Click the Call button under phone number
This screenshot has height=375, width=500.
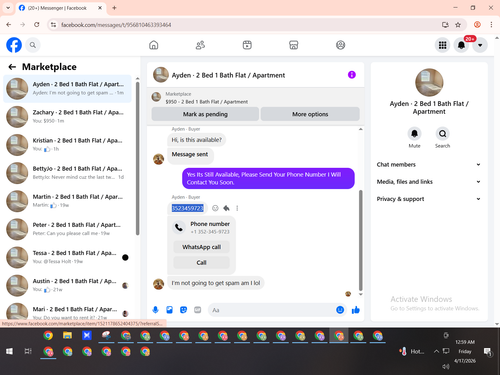point(201,263)
